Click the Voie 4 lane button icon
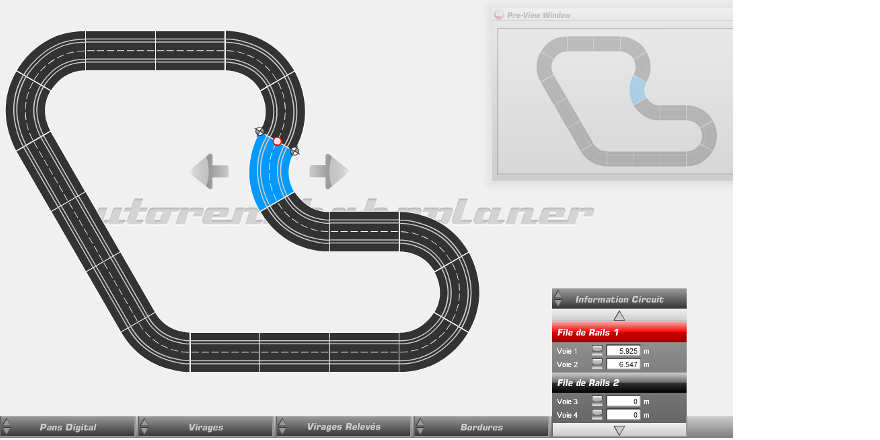Viewport: 880px width, 440px height. (x=597, y=414)
